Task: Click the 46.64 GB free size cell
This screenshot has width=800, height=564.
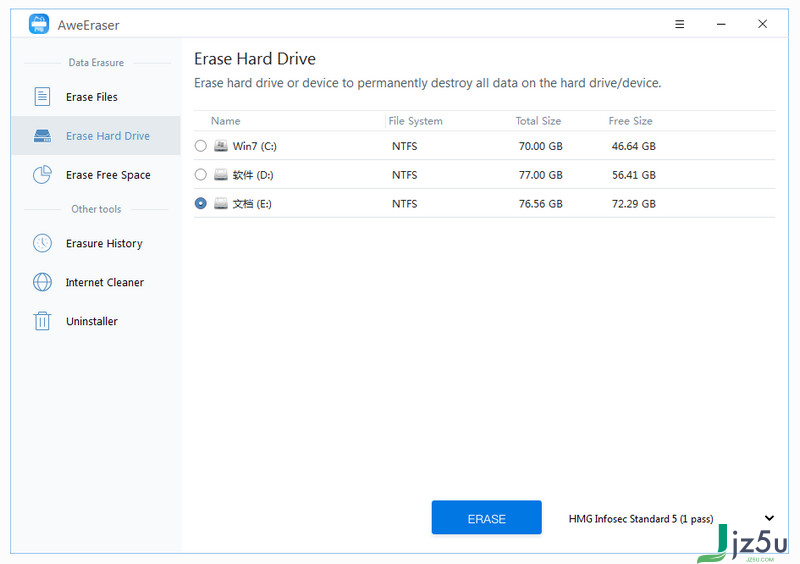Action: click(x=634, y=146)
